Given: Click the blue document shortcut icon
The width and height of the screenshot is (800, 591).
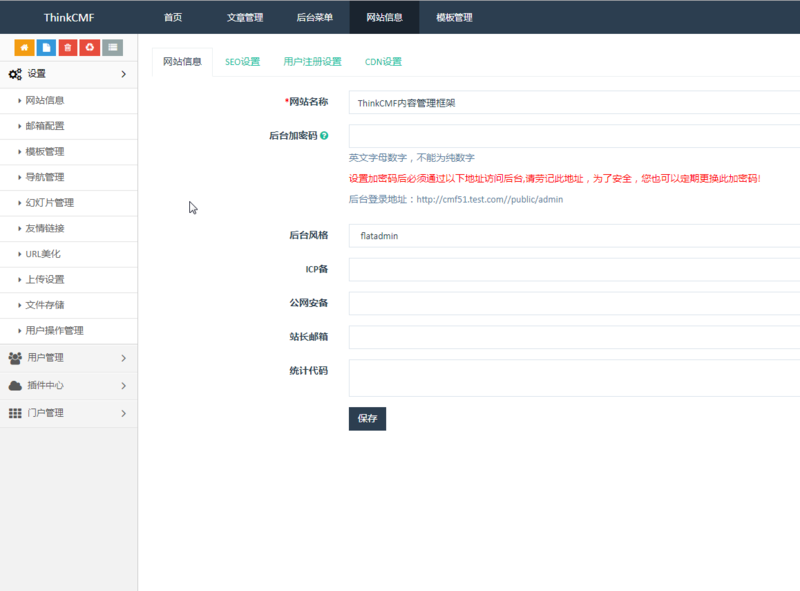Looking at the screenshot, I should 46,47.
